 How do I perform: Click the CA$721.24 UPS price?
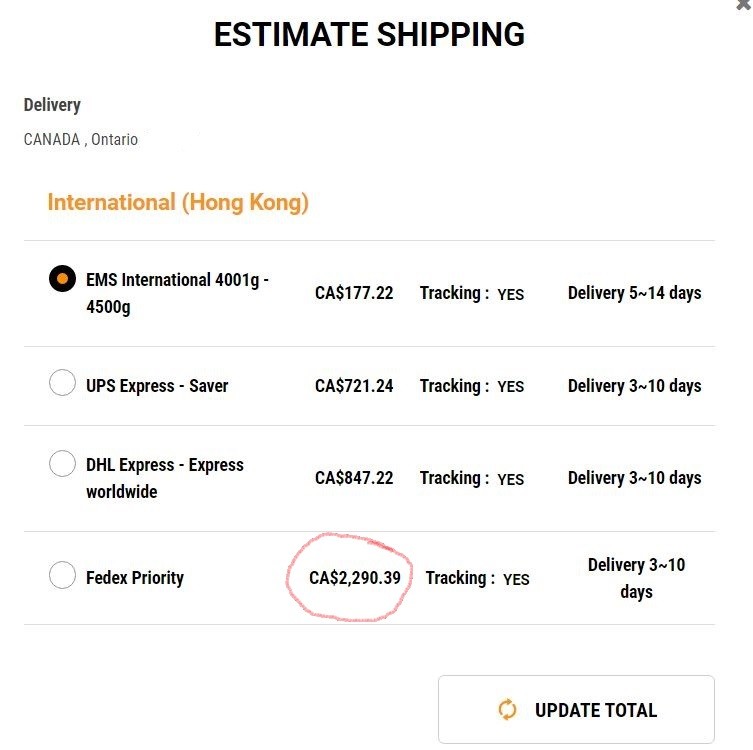tap(354, 386)
